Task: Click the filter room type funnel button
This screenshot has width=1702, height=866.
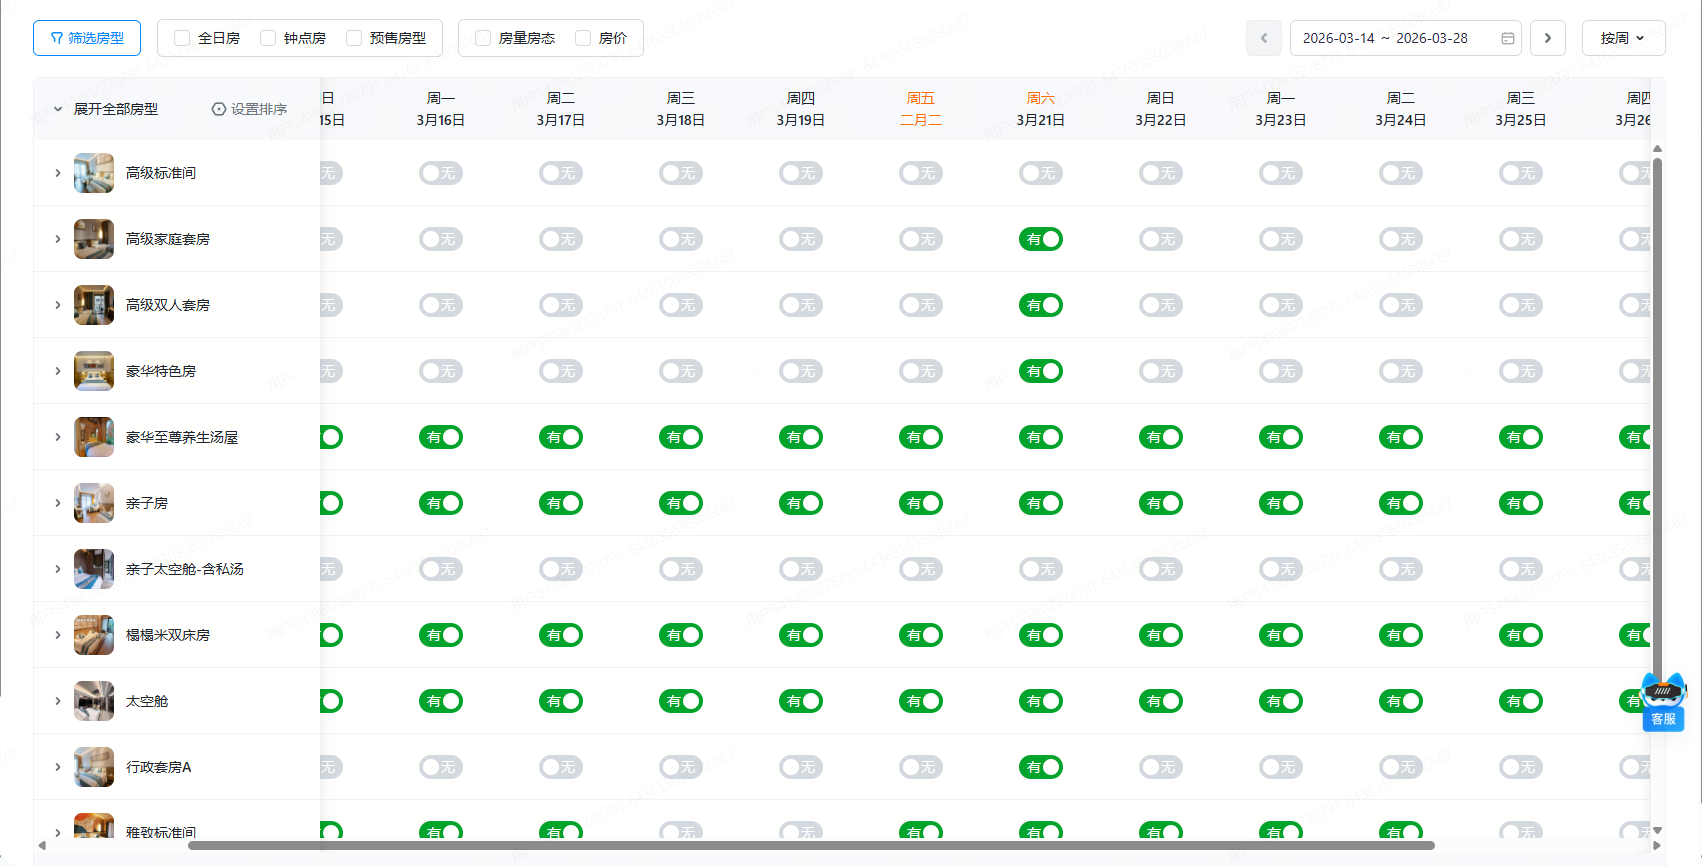Action: coord(87,38)
